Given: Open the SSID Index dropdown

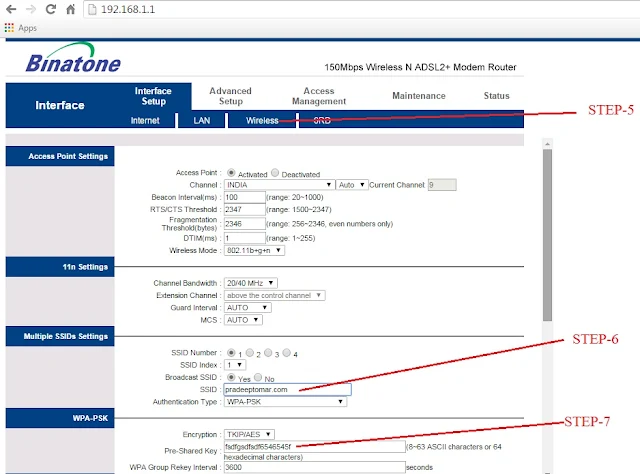Looking at the screenshot, I should (x=235, y=365).
